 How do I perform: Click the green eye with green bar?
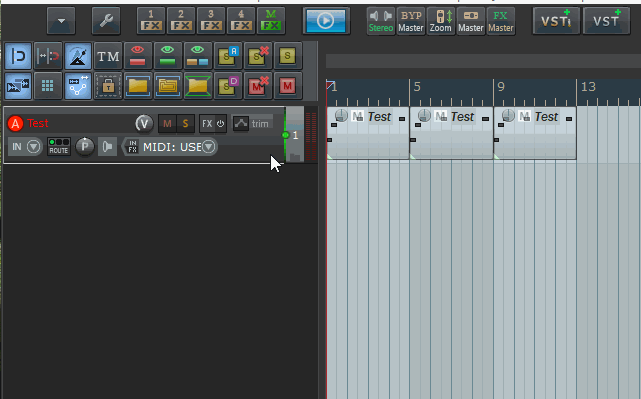pos(168,56)
